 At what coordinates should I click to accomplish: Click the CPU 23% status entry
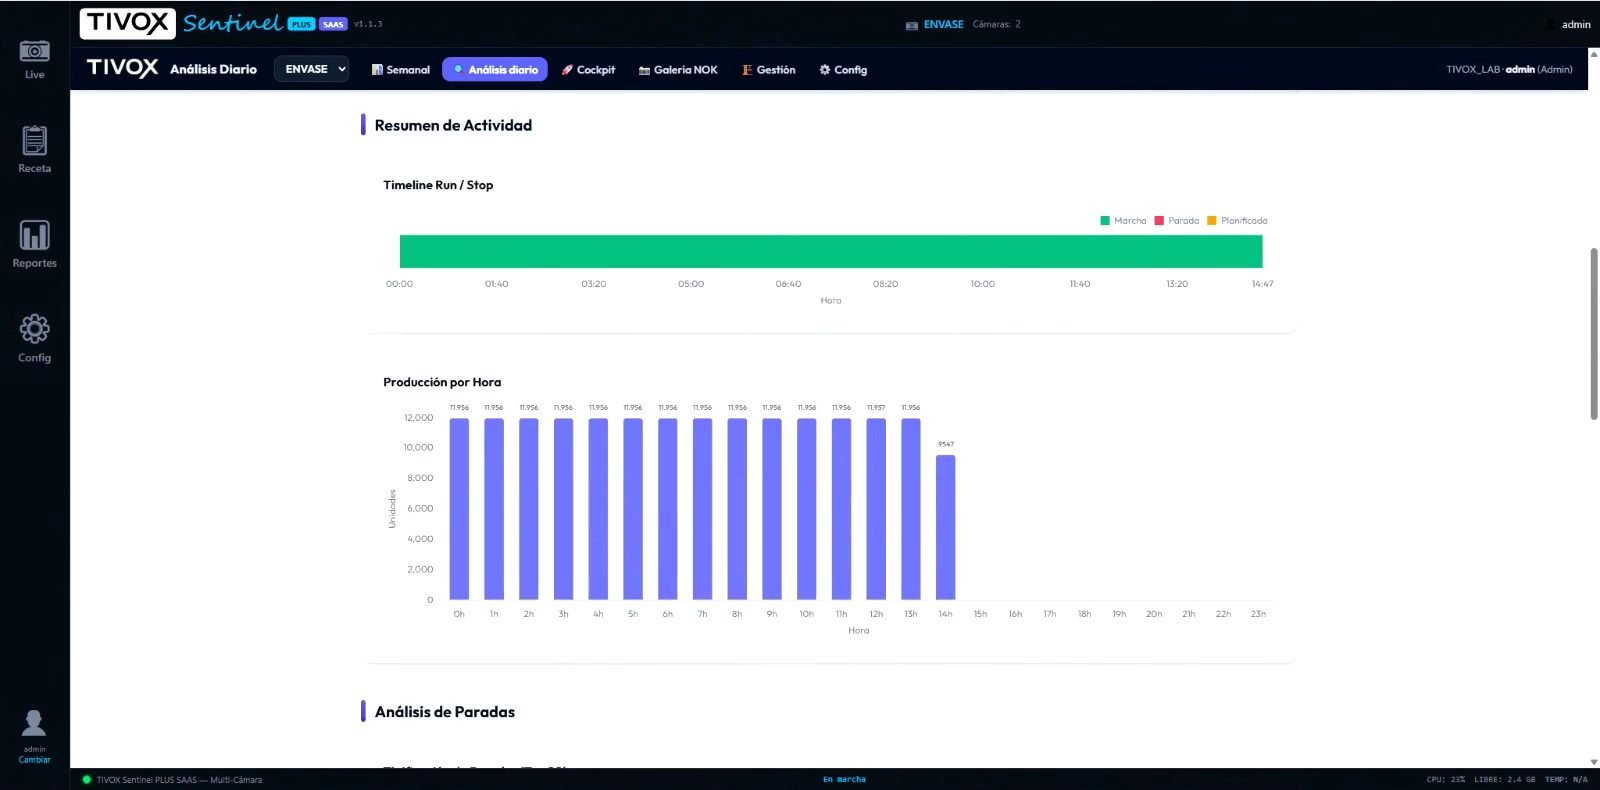[1446, 780]
